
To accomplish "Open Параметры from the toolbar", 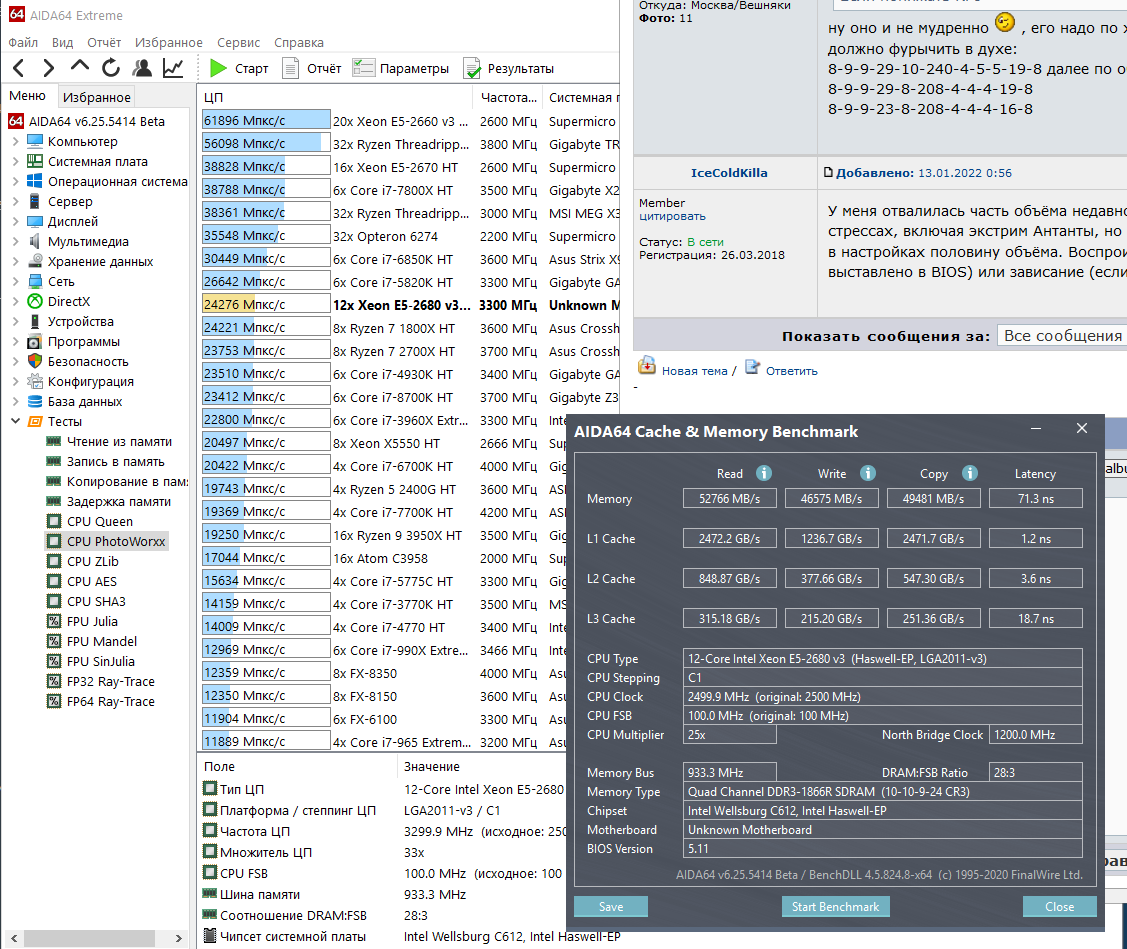I will click(x=400, y=68).
